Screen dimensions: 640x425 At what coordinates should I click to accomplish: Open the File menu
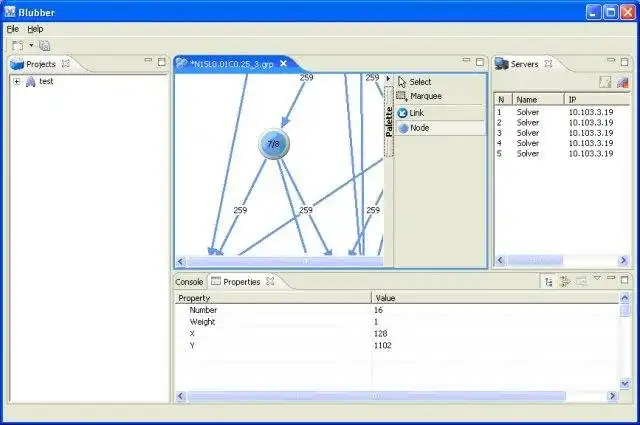click(13, 29)
